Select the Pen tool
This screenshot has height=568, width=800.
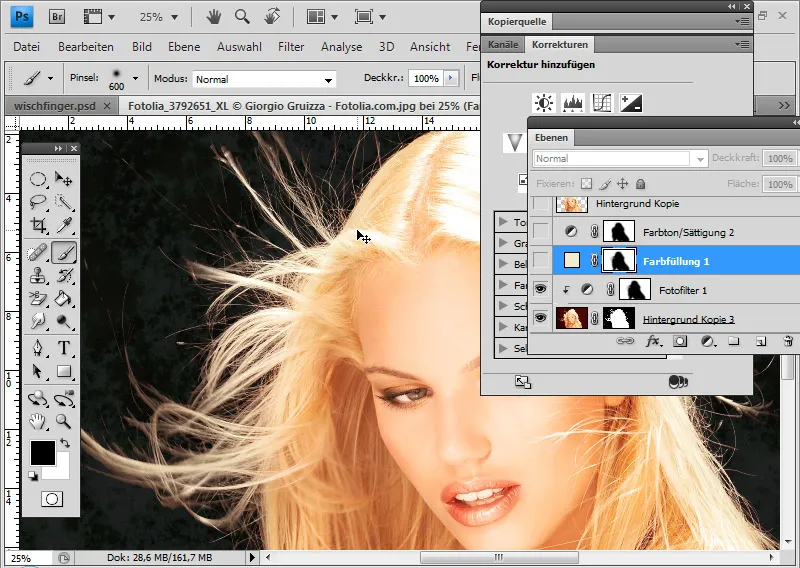pyautogui.click(x=38, y=348)
